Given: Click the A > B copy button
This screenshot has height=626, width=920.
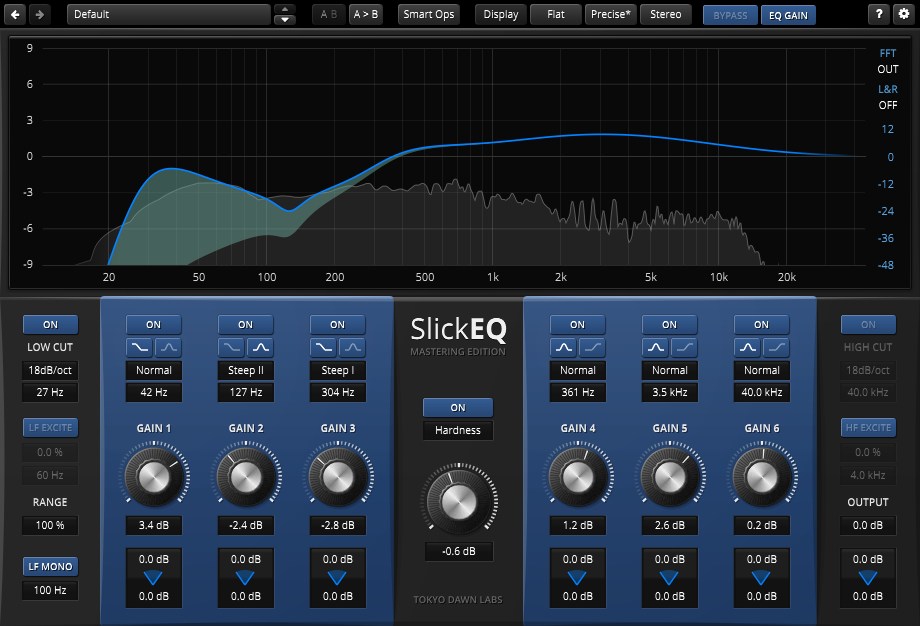Looking at the screenshot, I should pos(366,14).
